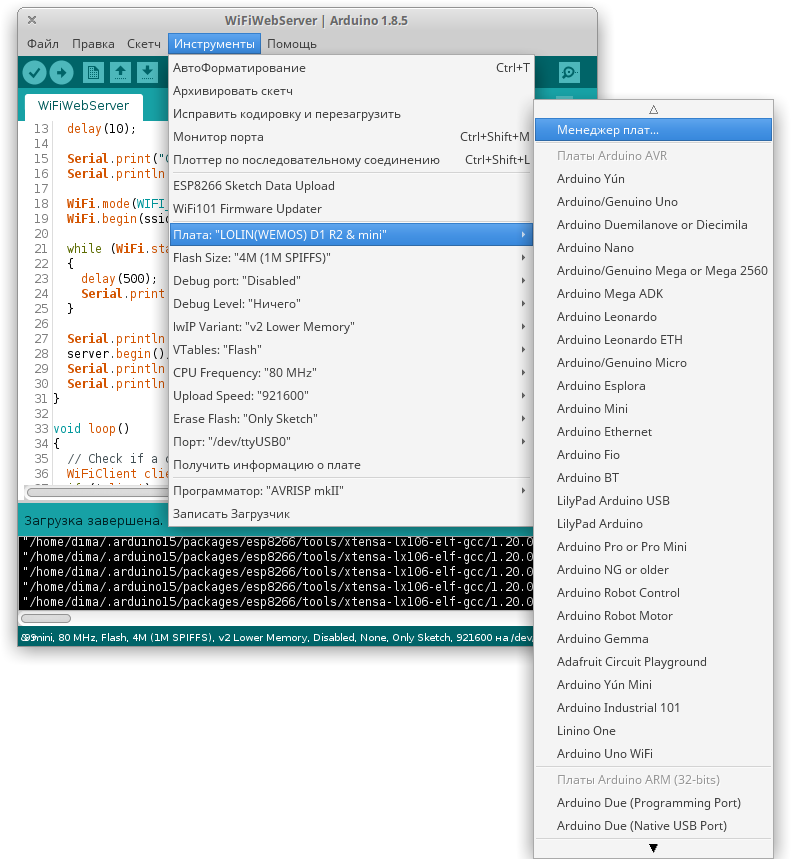Open the Скетч menu

point(144,44)
